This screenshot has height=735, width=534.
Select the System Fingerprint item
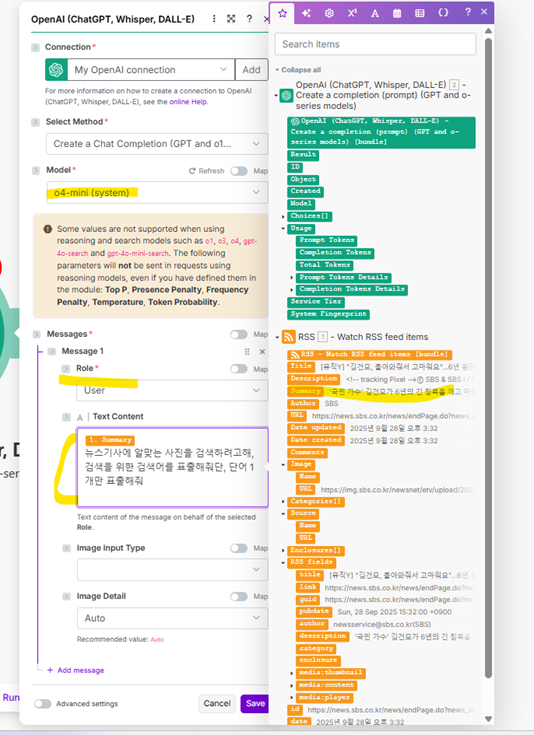point(328,314)
